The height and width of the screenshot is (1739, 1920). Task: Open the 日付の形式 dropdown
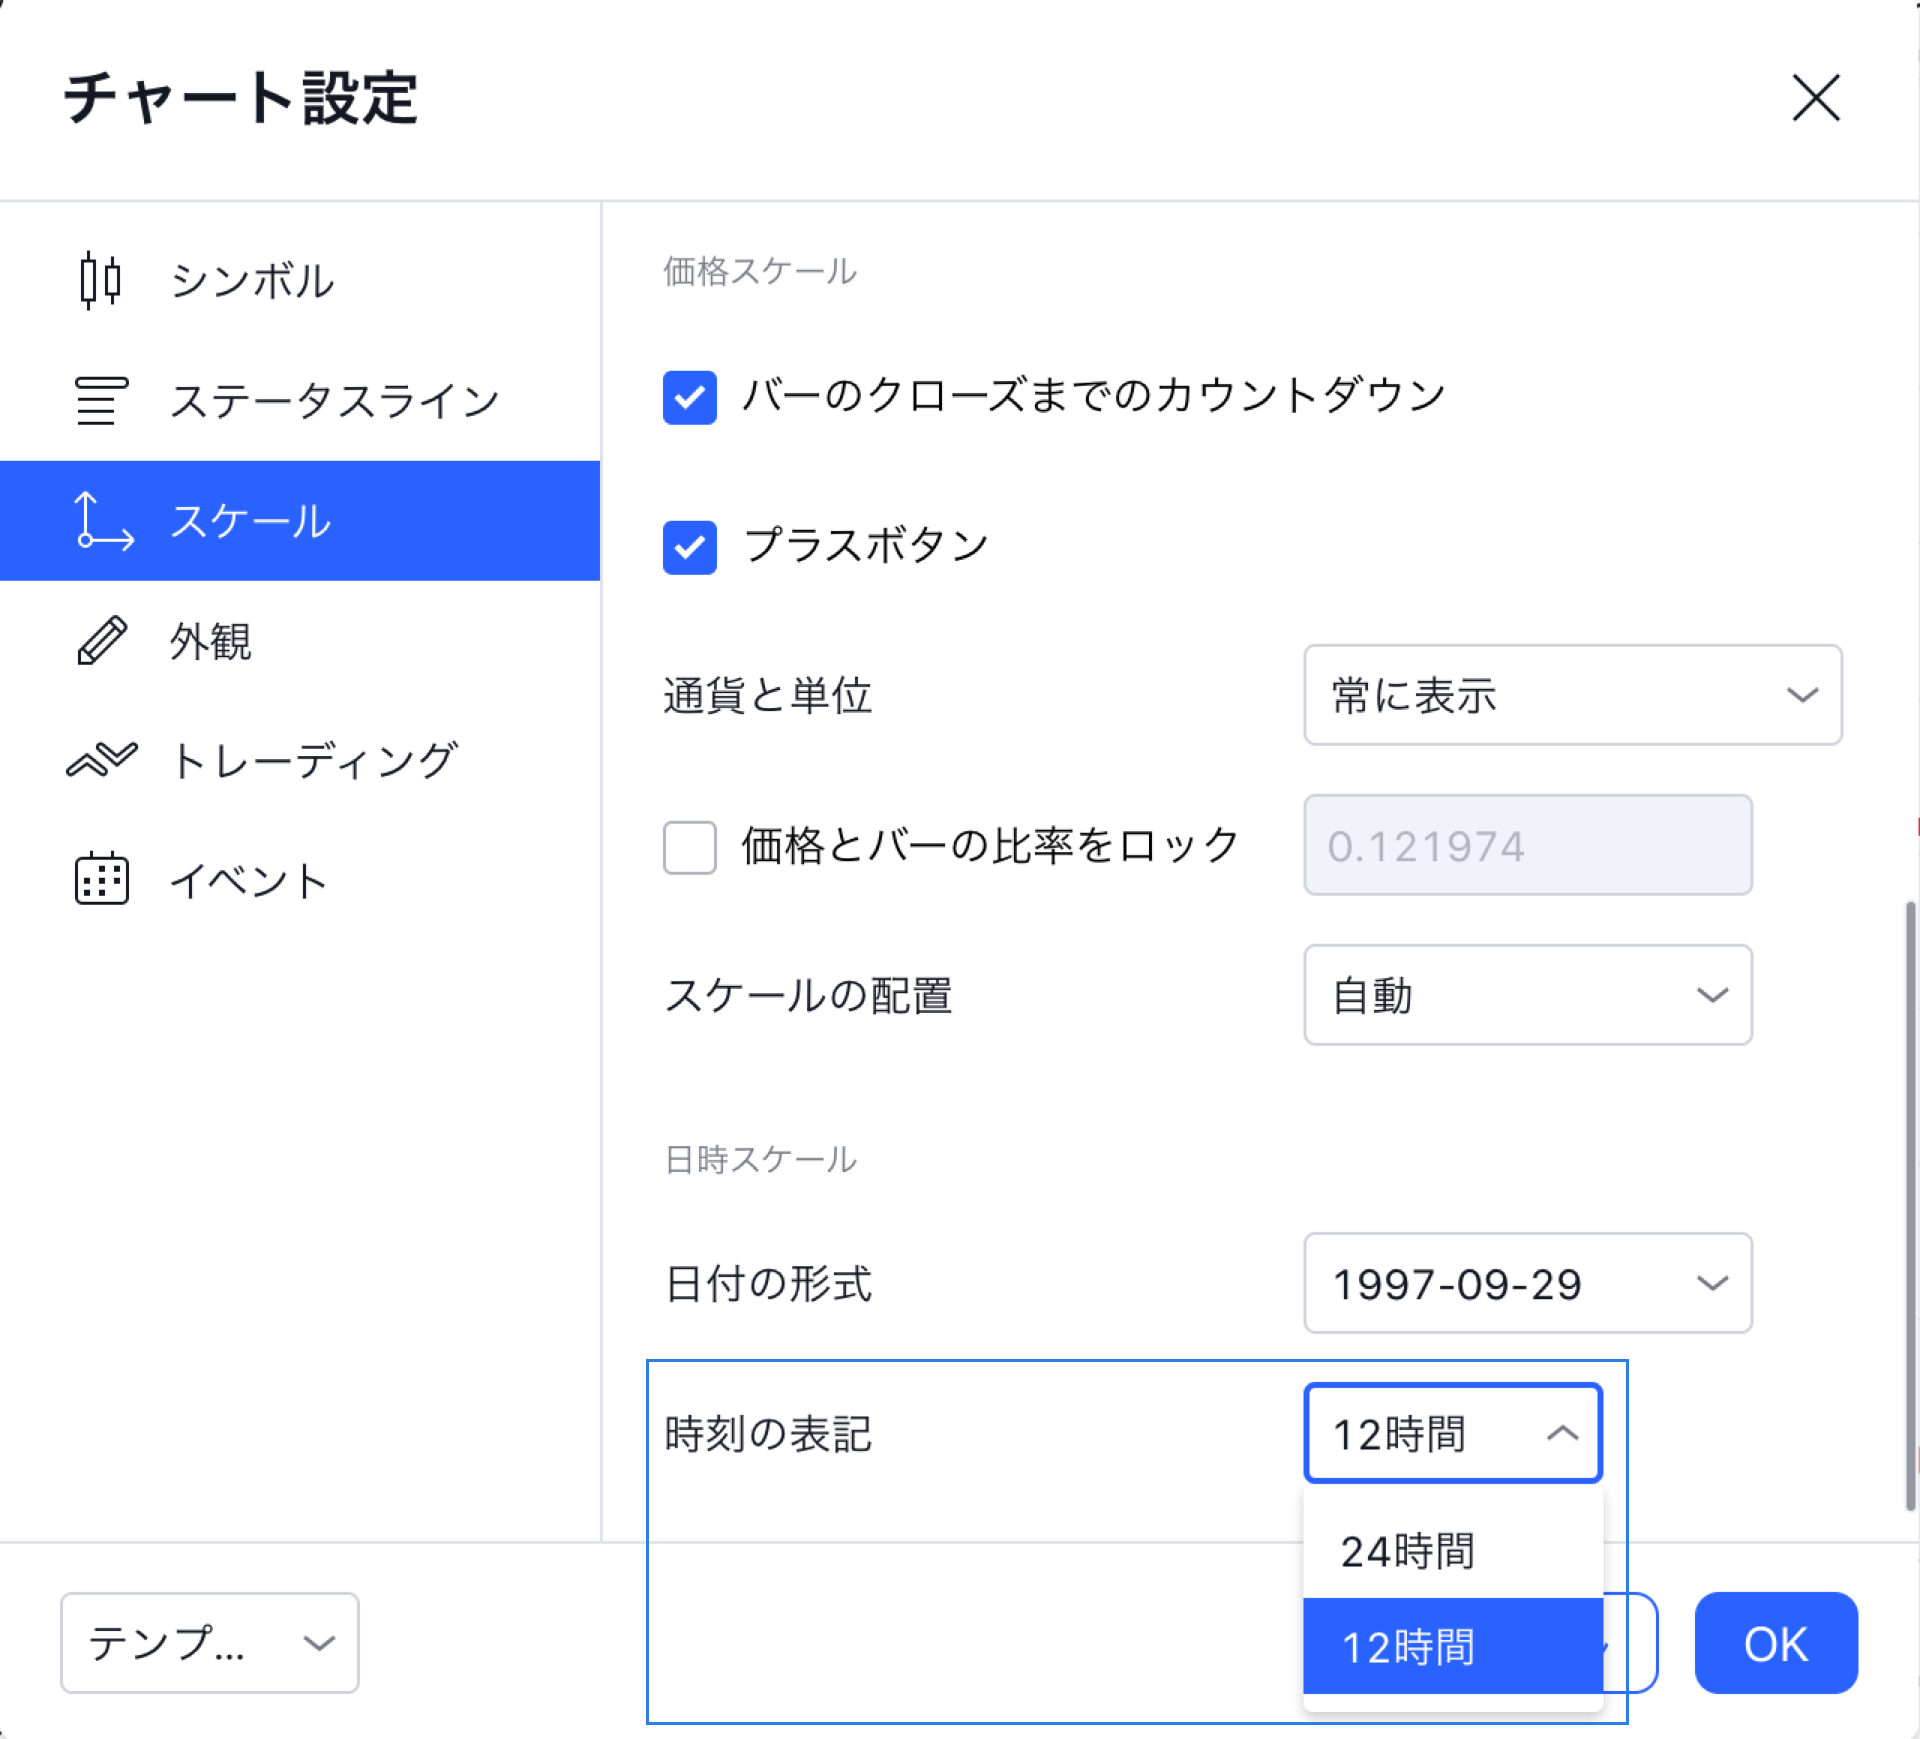(x=1527, y=1283)
